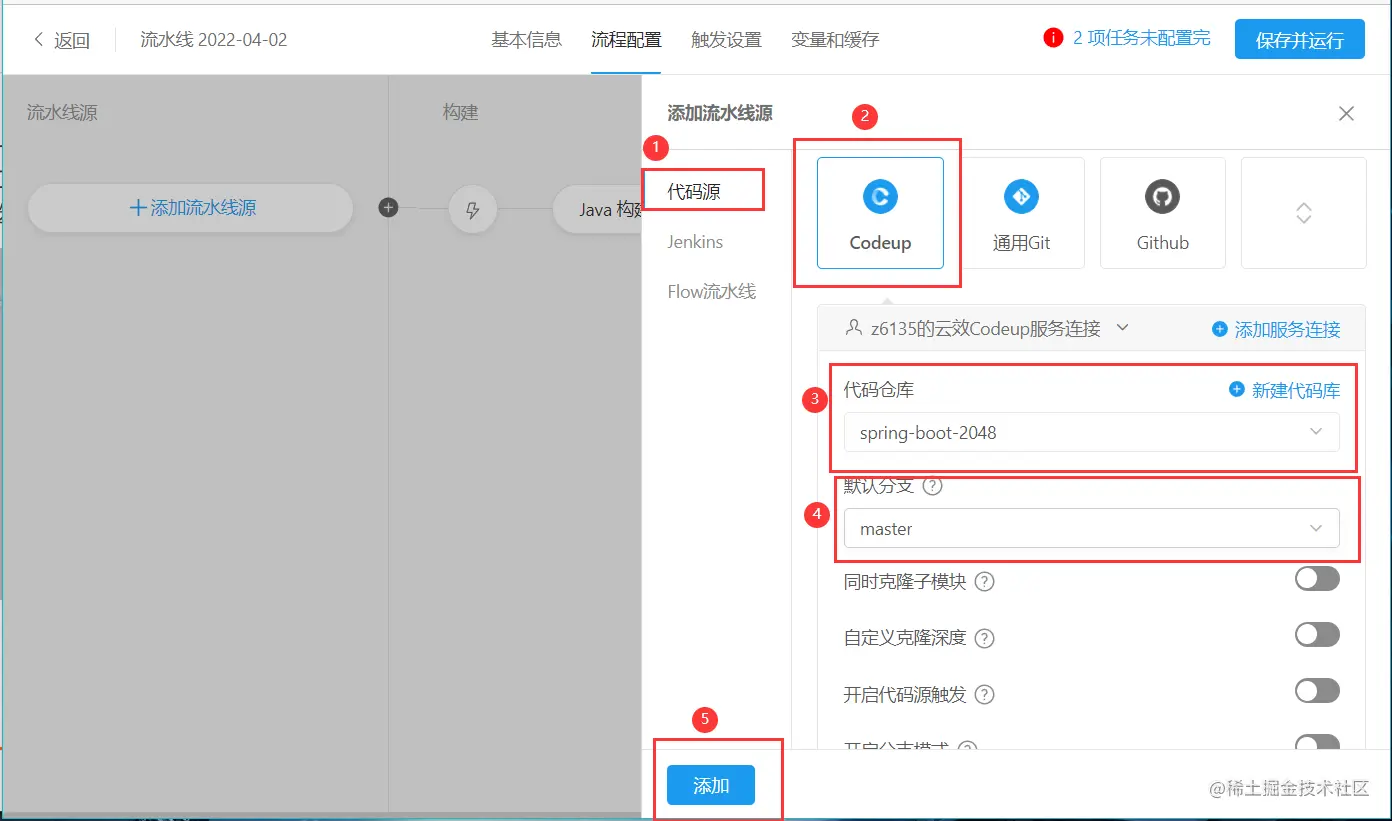
Task: Click 新建代码库 link
Action: [x=1296, y=390]
